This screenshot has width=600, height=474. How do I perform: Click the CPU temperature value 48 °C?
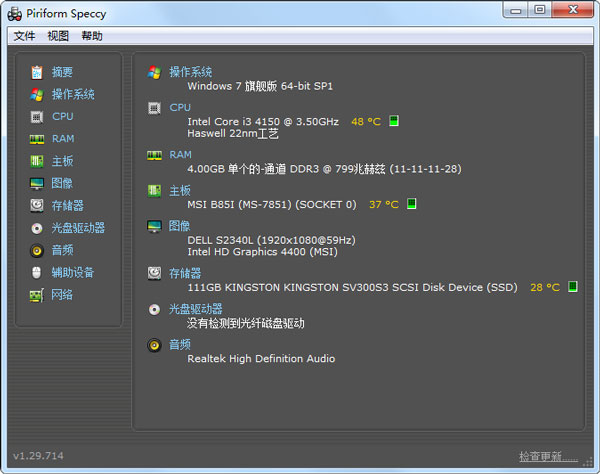point(366,122)
